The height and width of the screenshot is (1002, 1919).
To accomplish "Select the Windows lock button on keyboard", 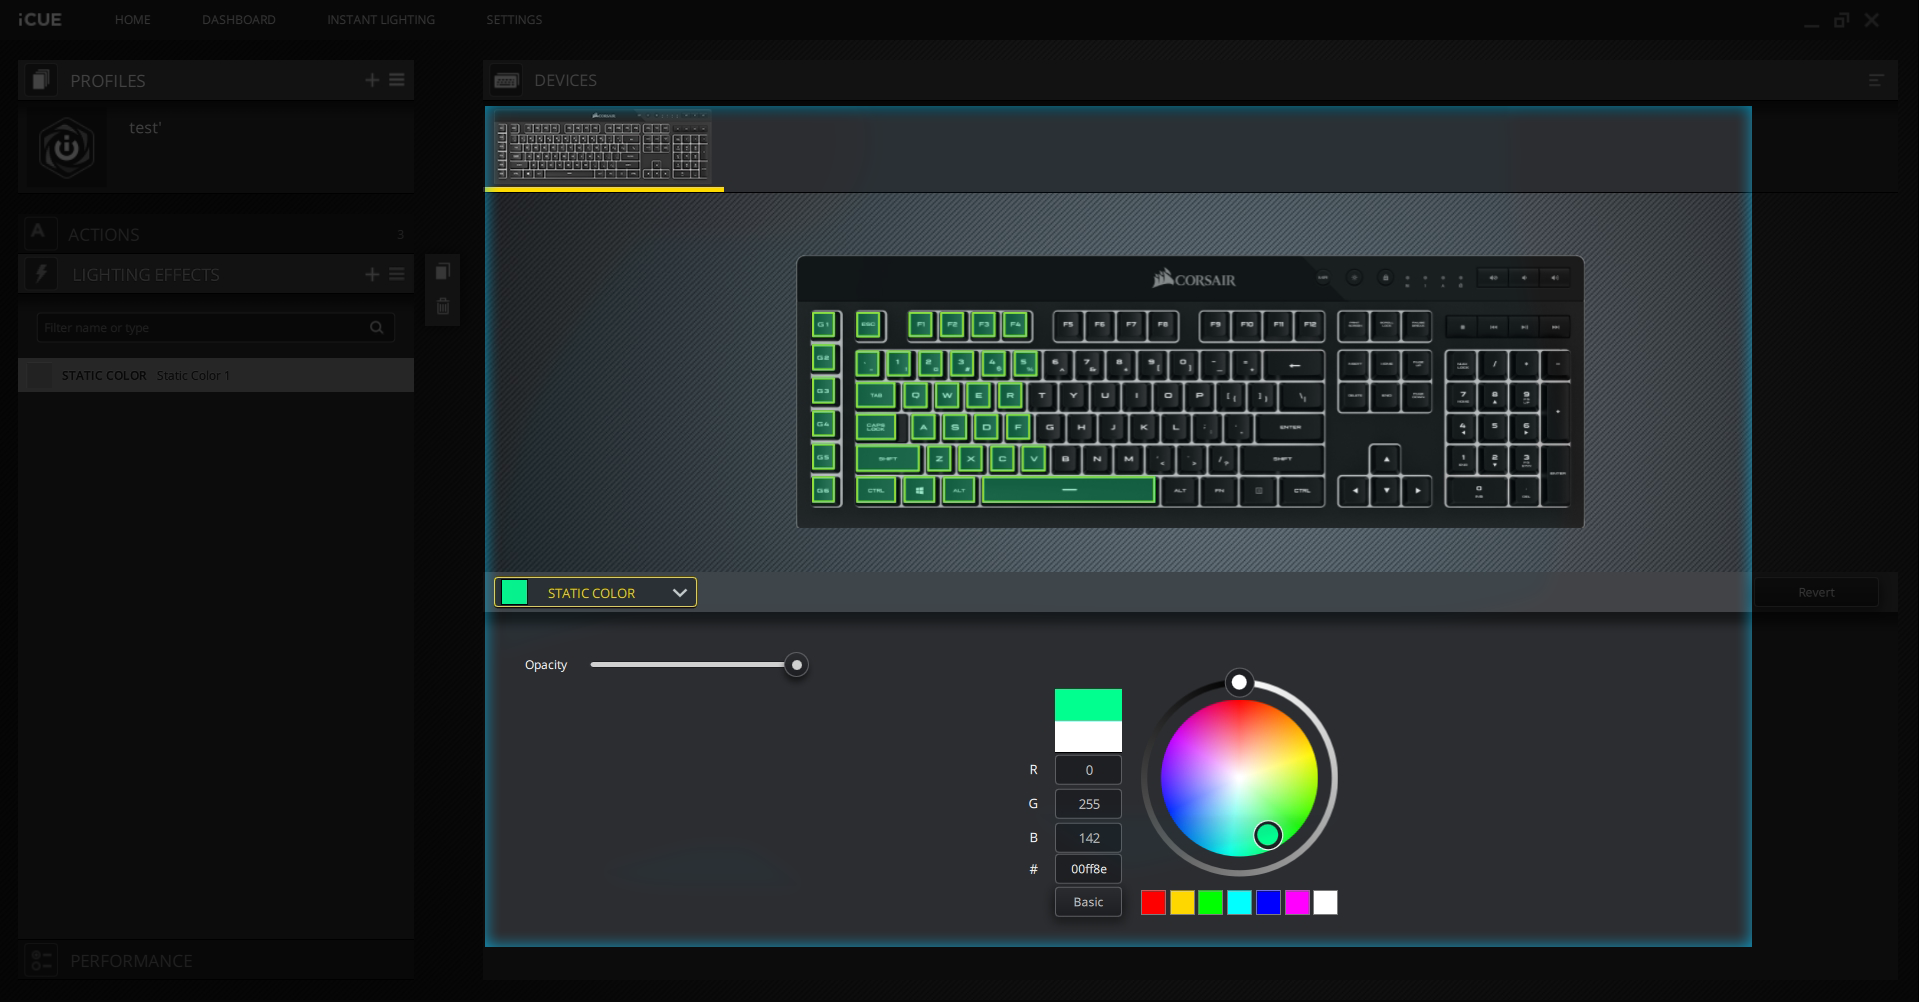I will [1386, 277].
